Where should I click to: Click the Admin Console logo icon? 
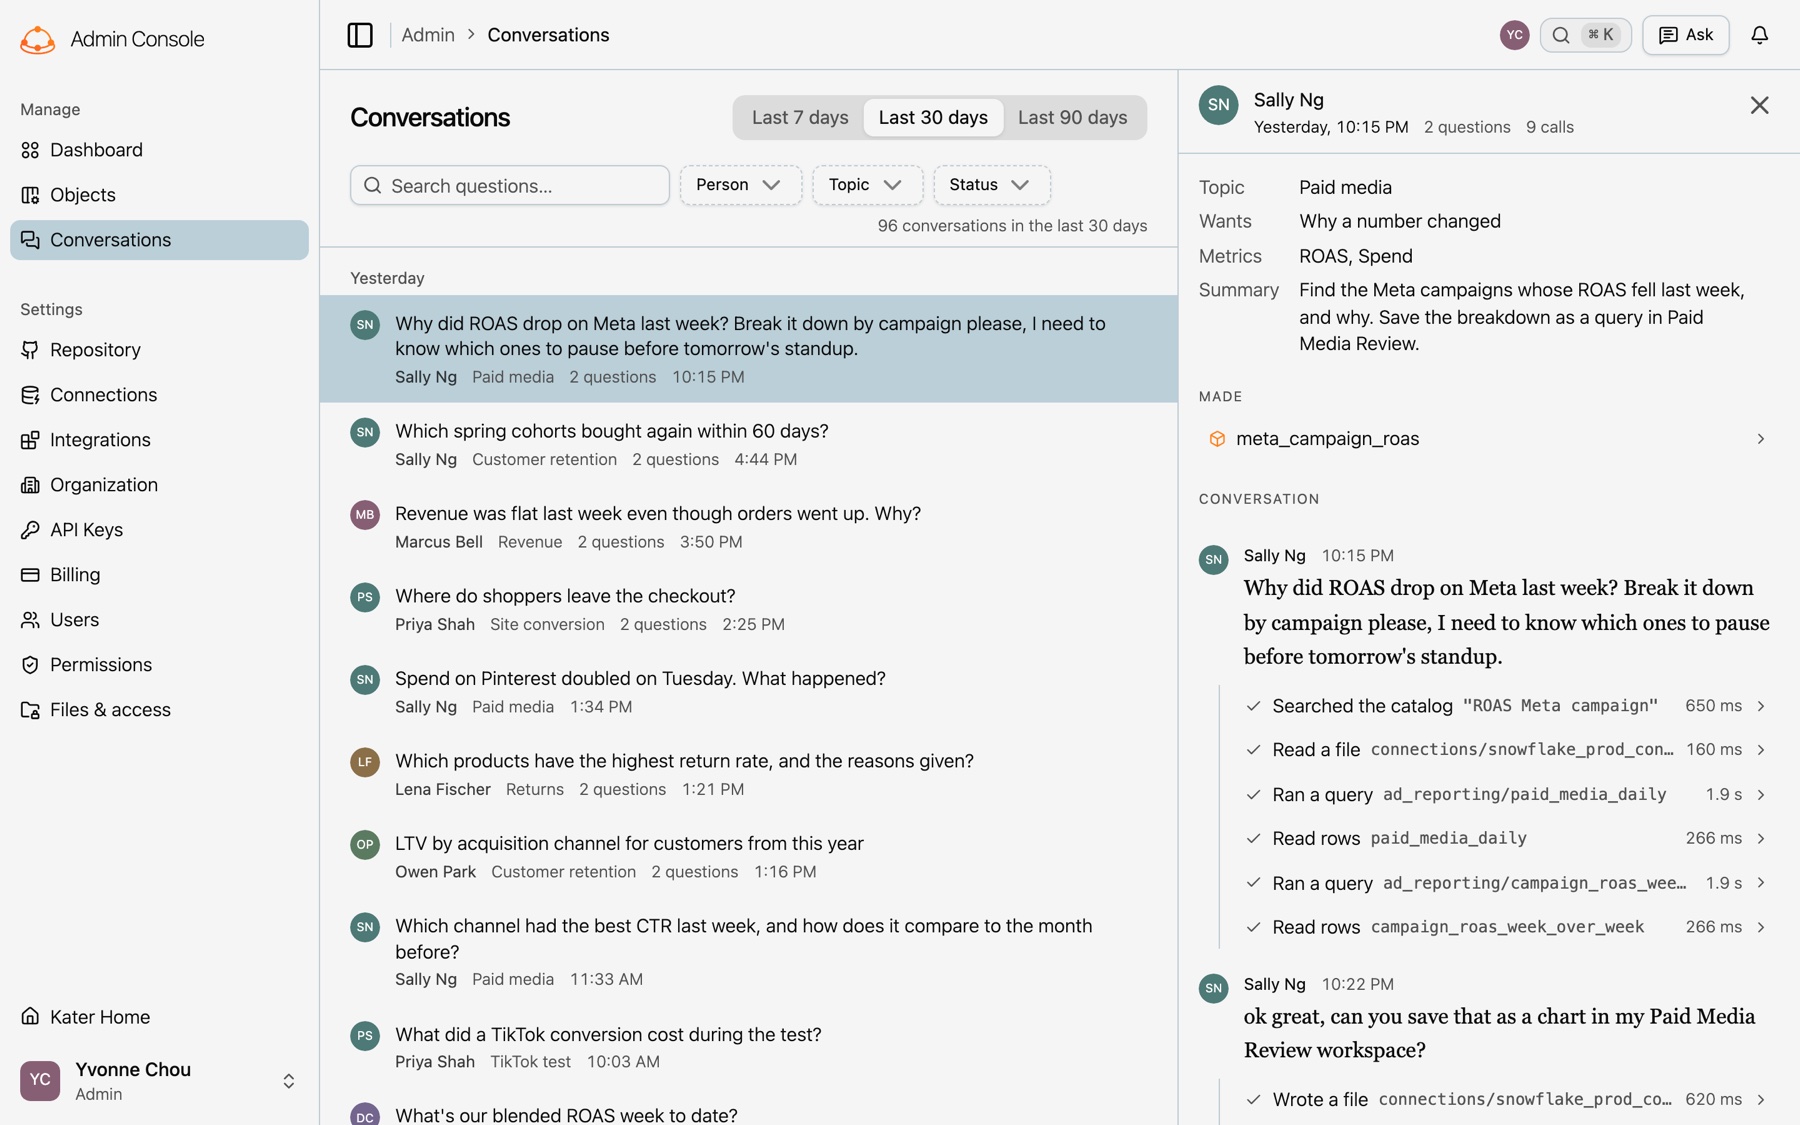pos(37,39)
